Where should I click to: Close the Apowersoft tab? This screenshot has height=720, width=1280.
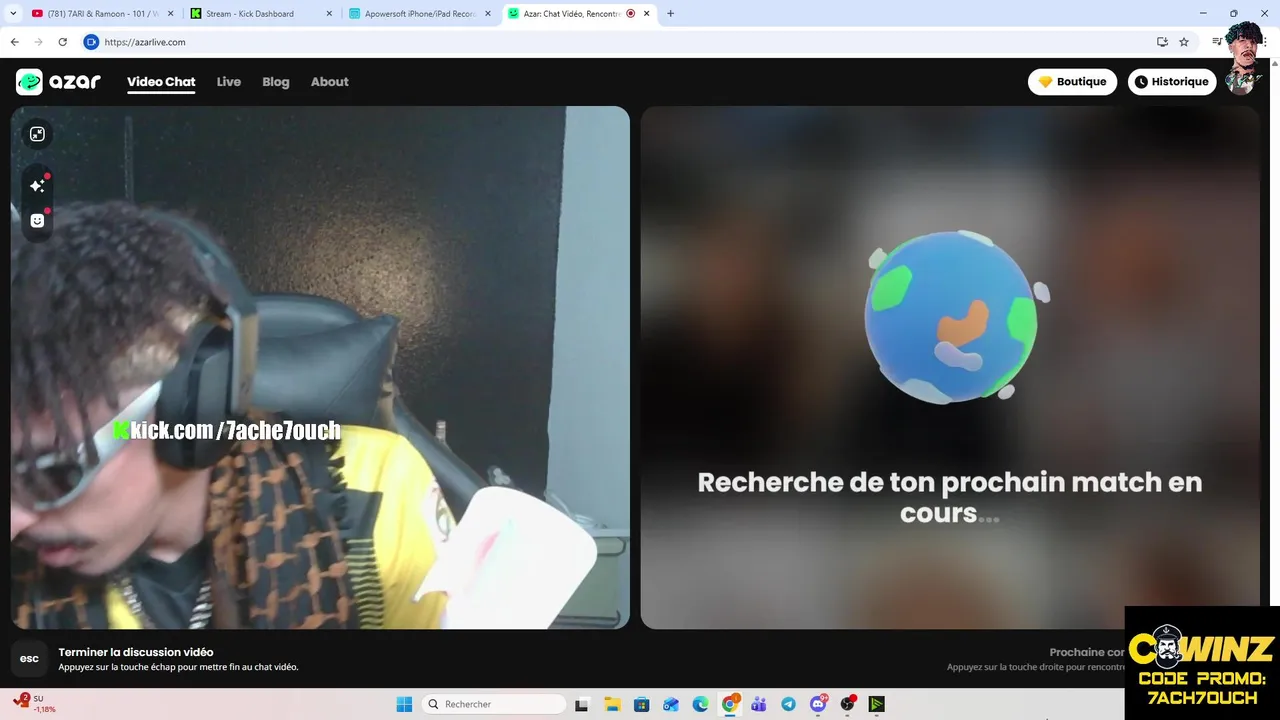(488, 14)
